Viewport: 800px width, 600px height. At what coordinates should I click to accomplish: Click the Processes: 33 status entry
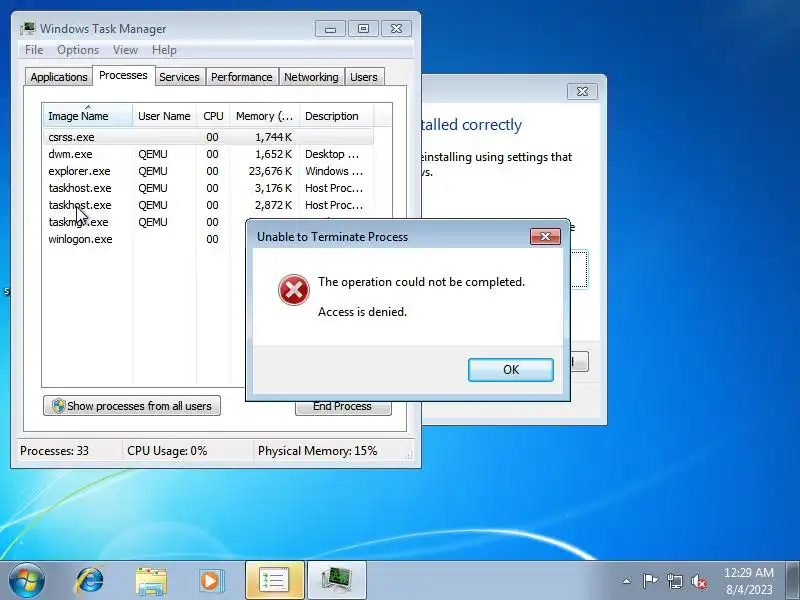coord(54,451)
